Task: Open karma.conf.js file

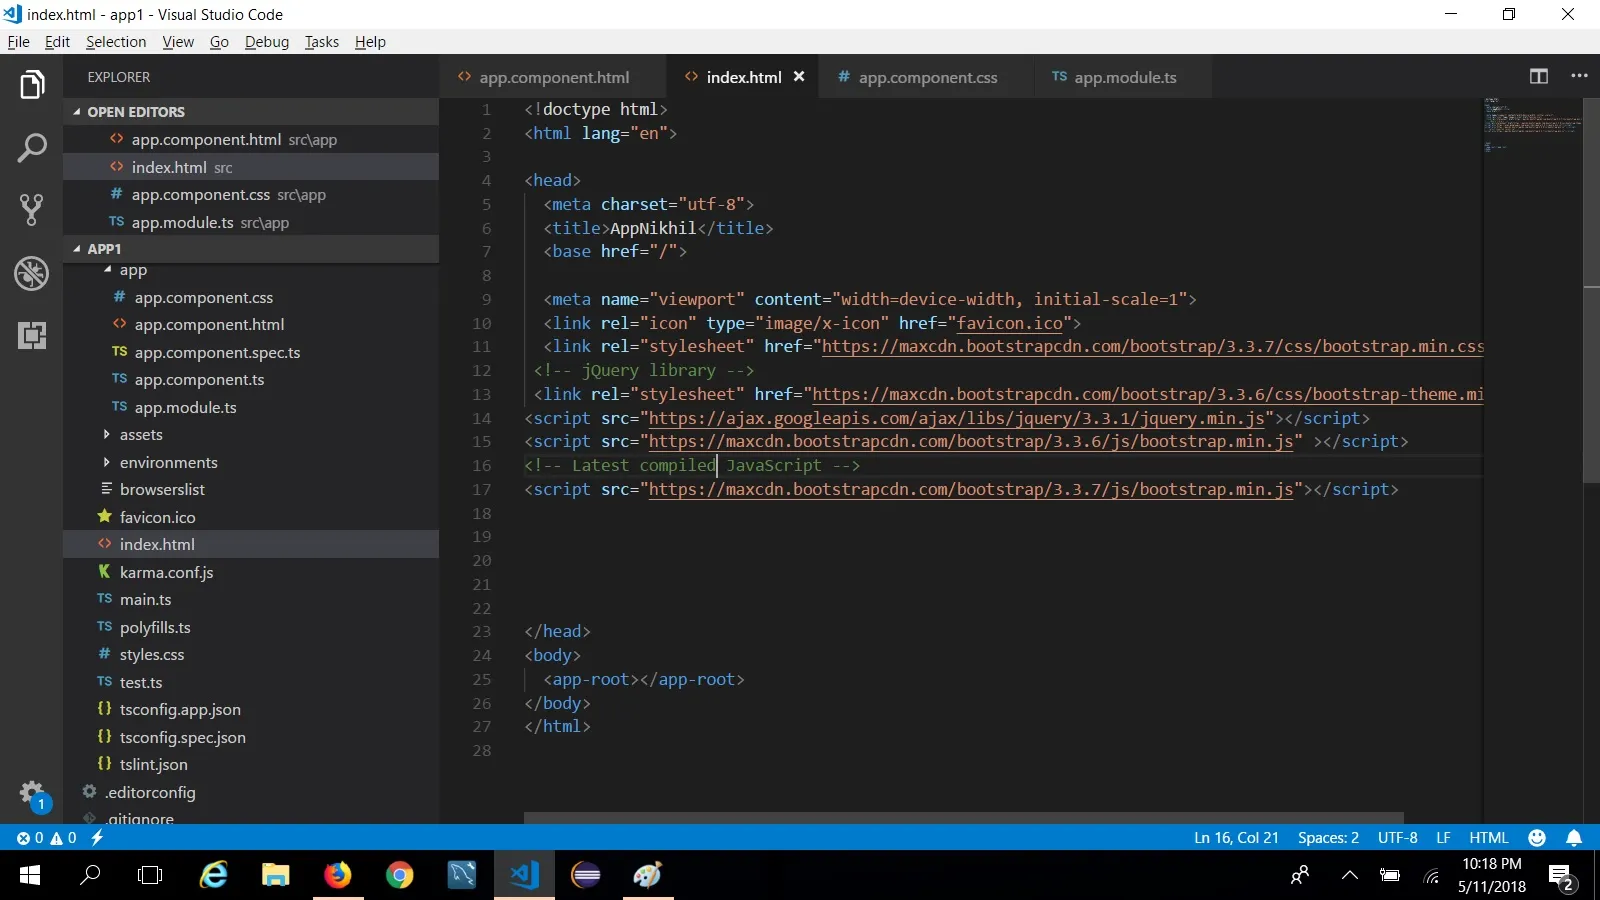Action: coord(166,572)
